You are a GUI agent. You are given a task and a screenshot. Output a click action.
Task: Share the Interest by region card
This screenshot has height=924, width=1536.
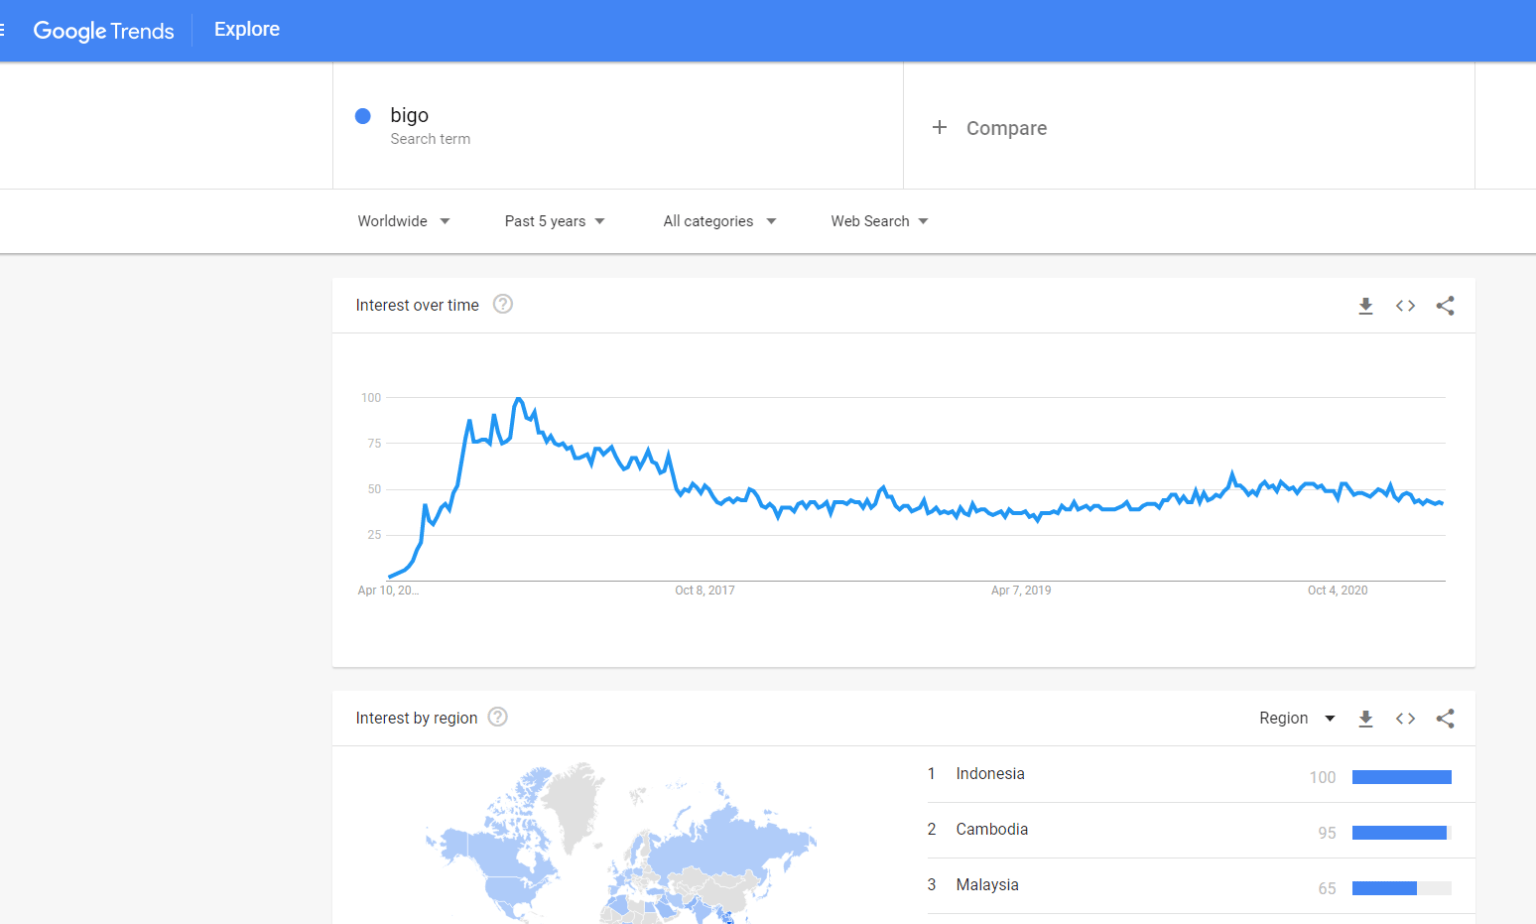click(x=1445, y=719)
